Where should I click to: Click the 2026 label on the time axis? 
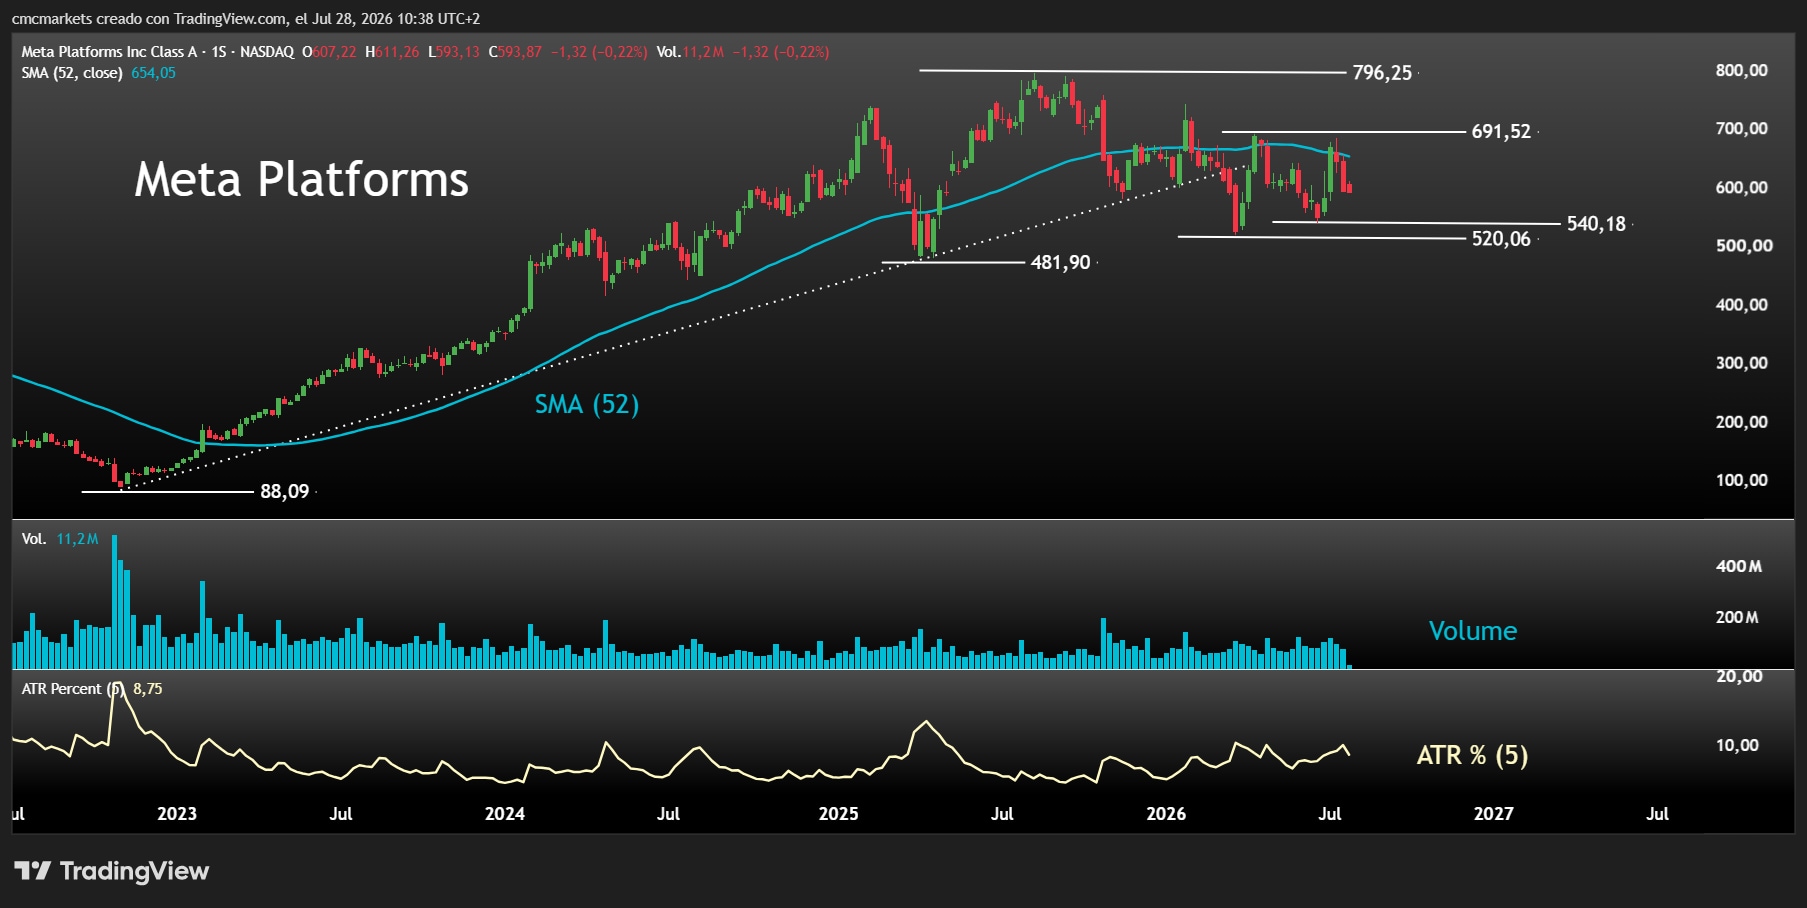tap(1166, 814)
